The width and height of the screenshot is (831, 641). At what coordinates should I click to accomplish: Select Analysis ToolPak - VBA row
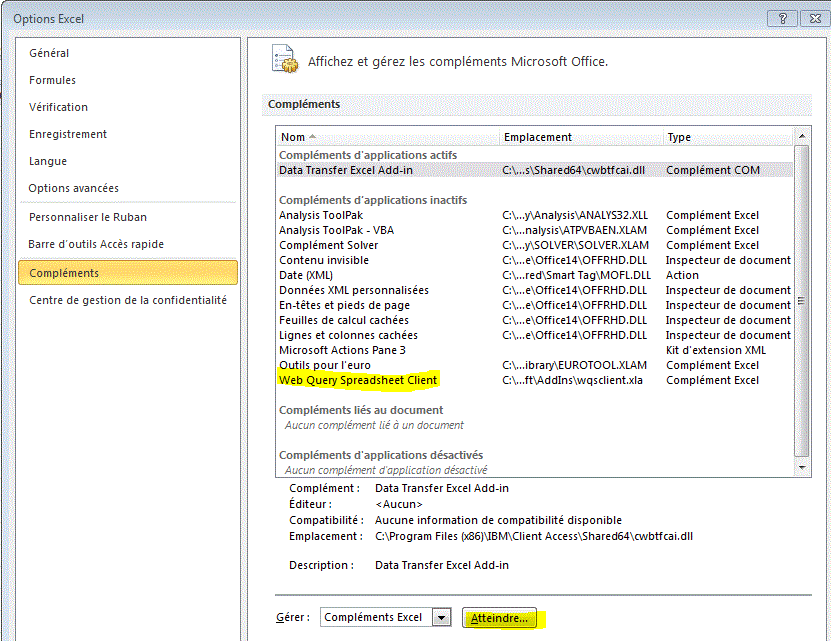coord(534,230)
